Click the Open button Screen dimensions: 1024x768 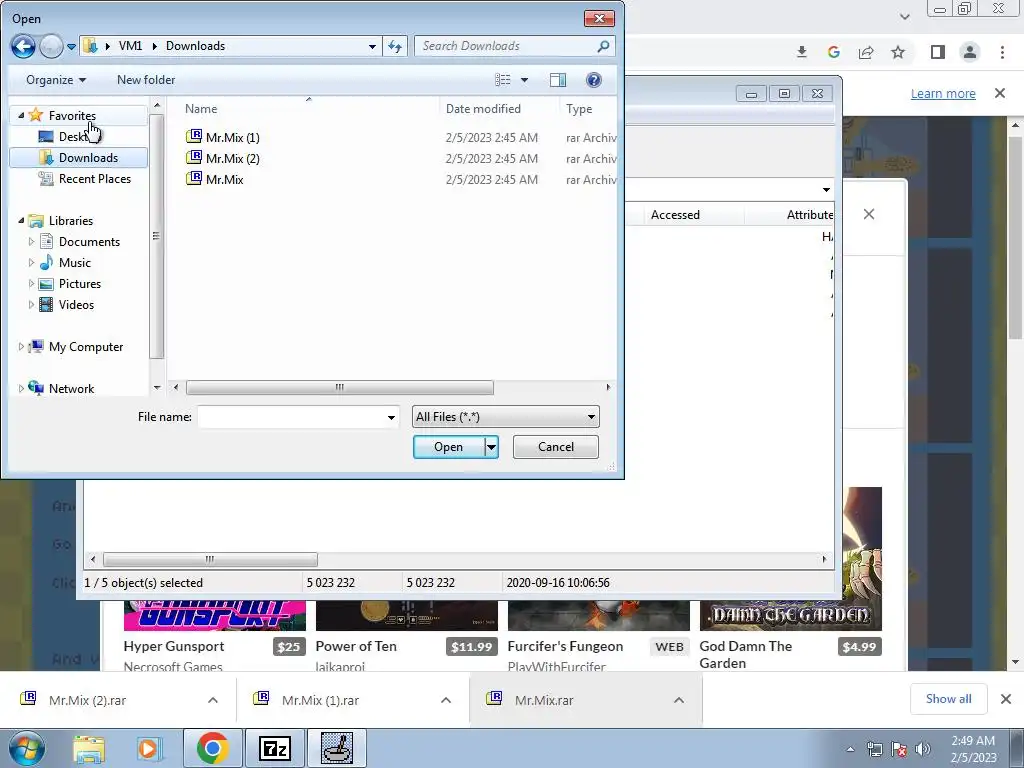449,447
